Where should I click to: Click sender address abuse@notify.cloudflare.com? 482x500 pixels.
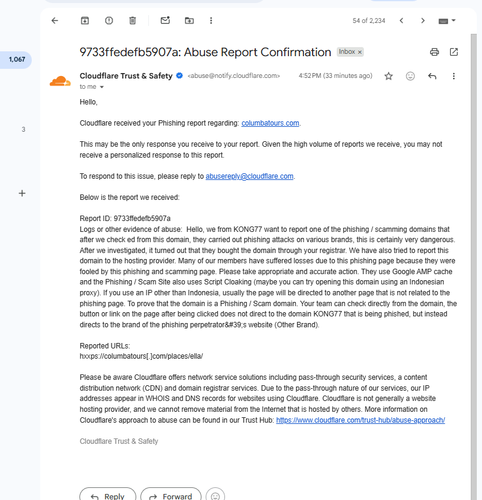[234, 76]
